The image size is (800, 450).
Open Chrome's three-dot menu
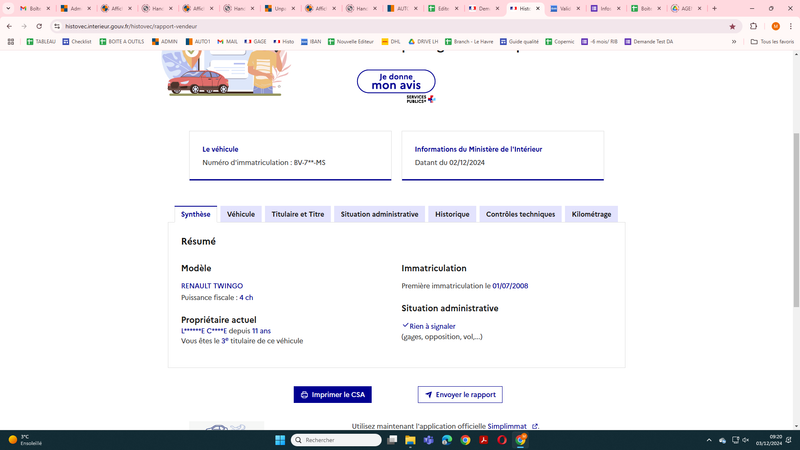click(x=791, y=26)
